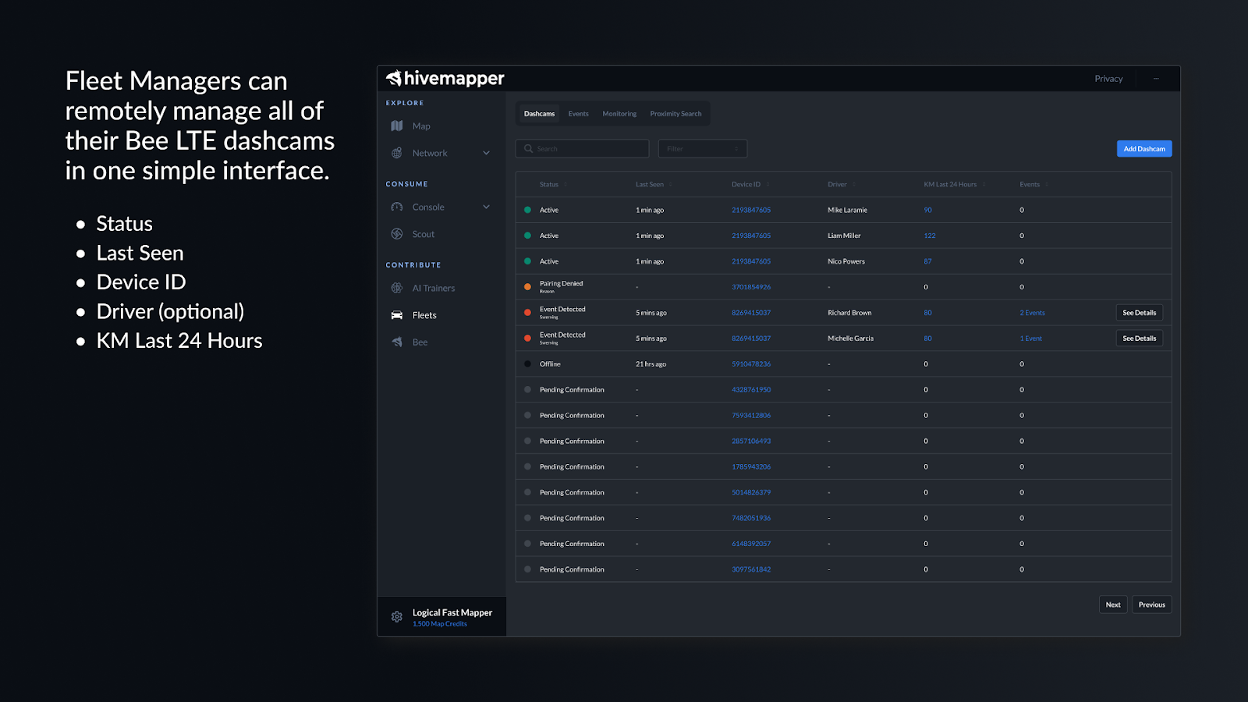Screen dimensions: 1248x702
Task: Click the Add Dashcam button
Action: coord(1144,149)
